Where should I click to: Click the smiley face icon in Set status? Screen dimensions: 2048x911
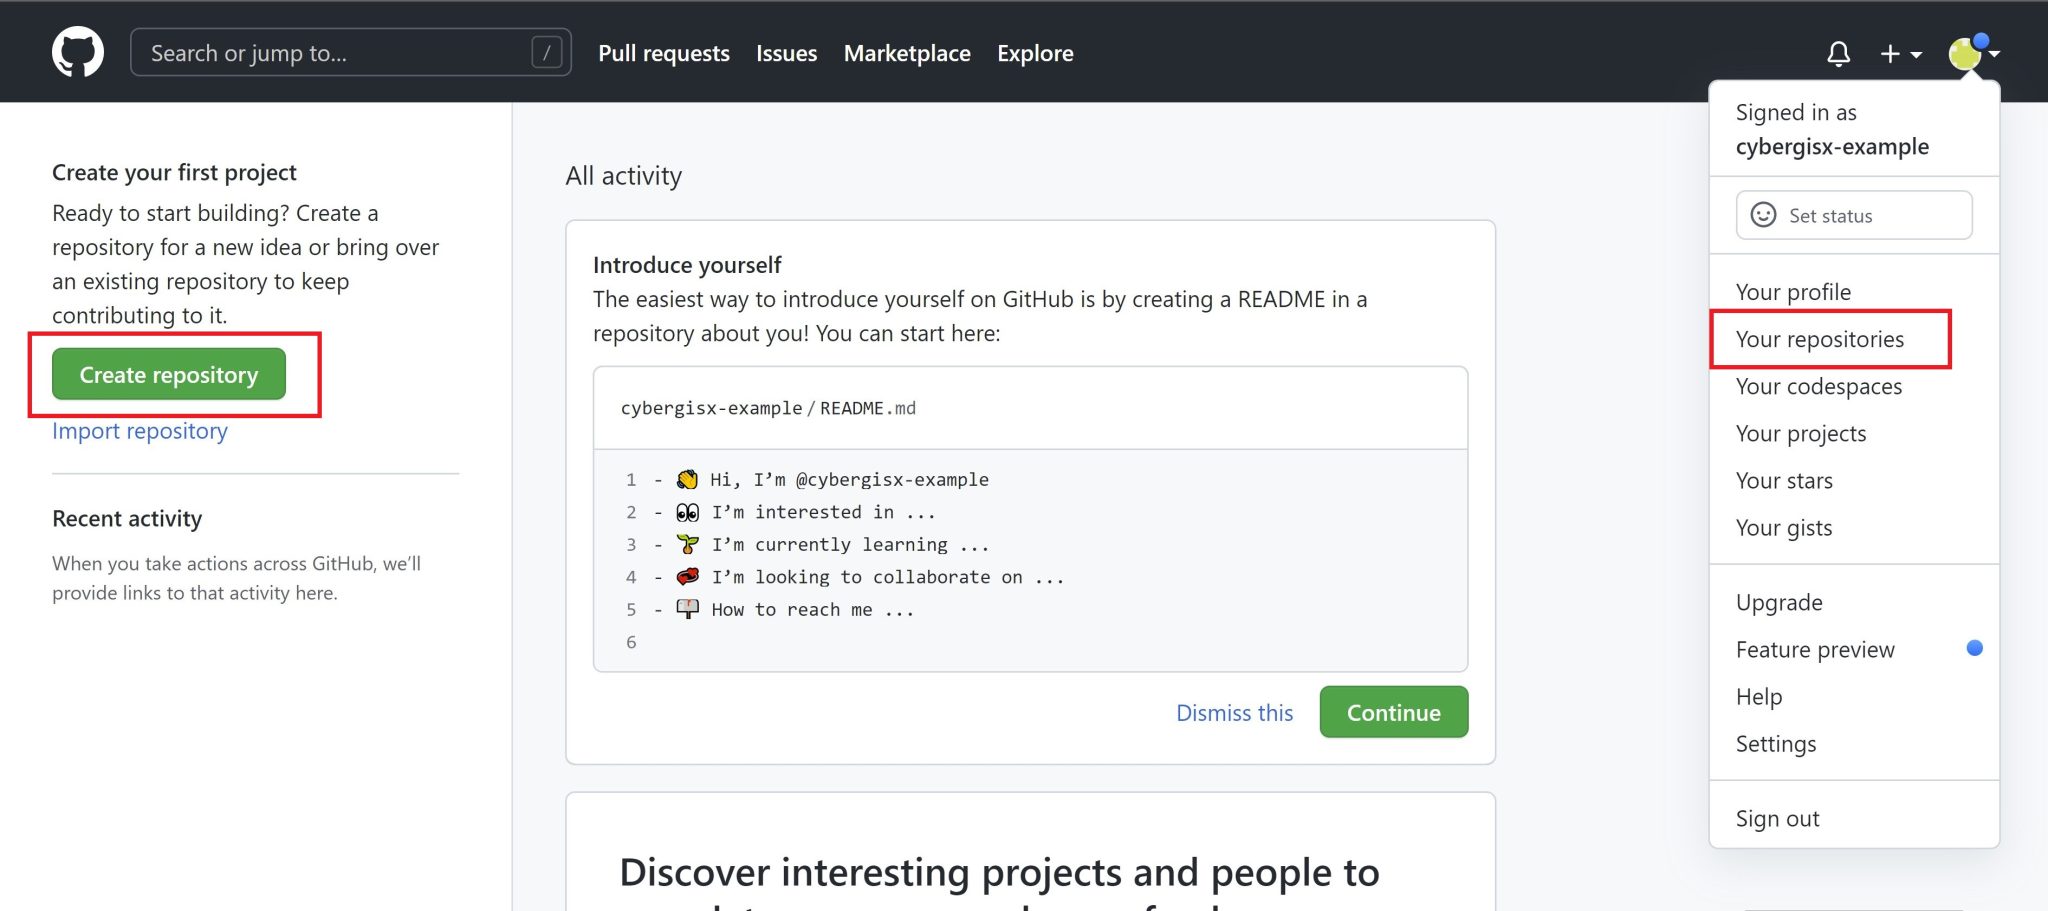[1766, 214]
